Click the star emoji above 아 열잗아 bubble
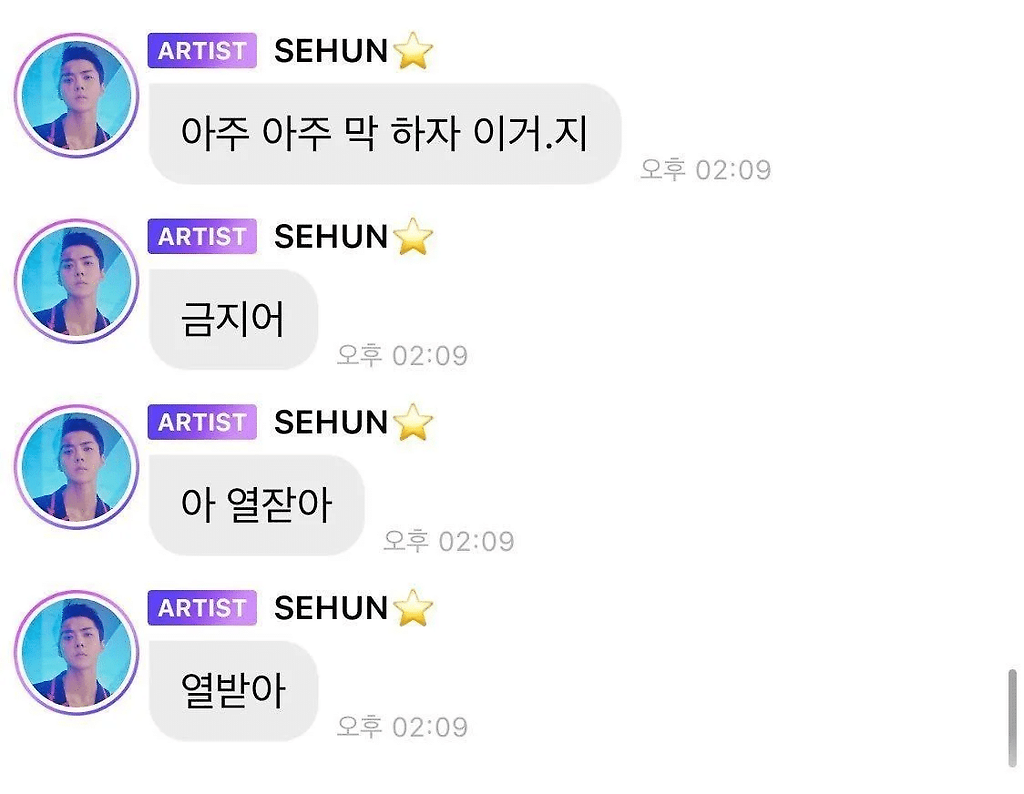1024x794 pixels. (x=413, y=422)
